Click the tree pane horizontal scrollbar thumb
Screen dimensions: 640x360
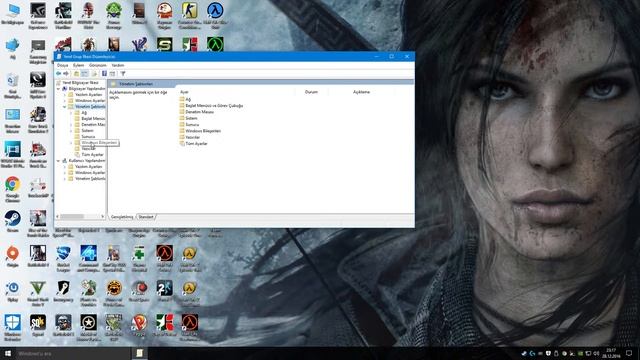[72, 216]
